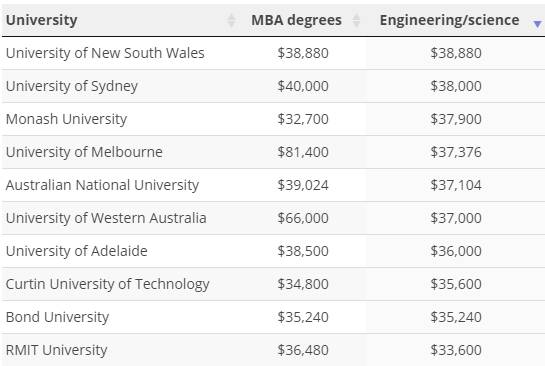This screenshot has width=545, height=366.
Task: Click the $66,000 MBA fee value
Action: pyautogui.click(x=303, y=218)
